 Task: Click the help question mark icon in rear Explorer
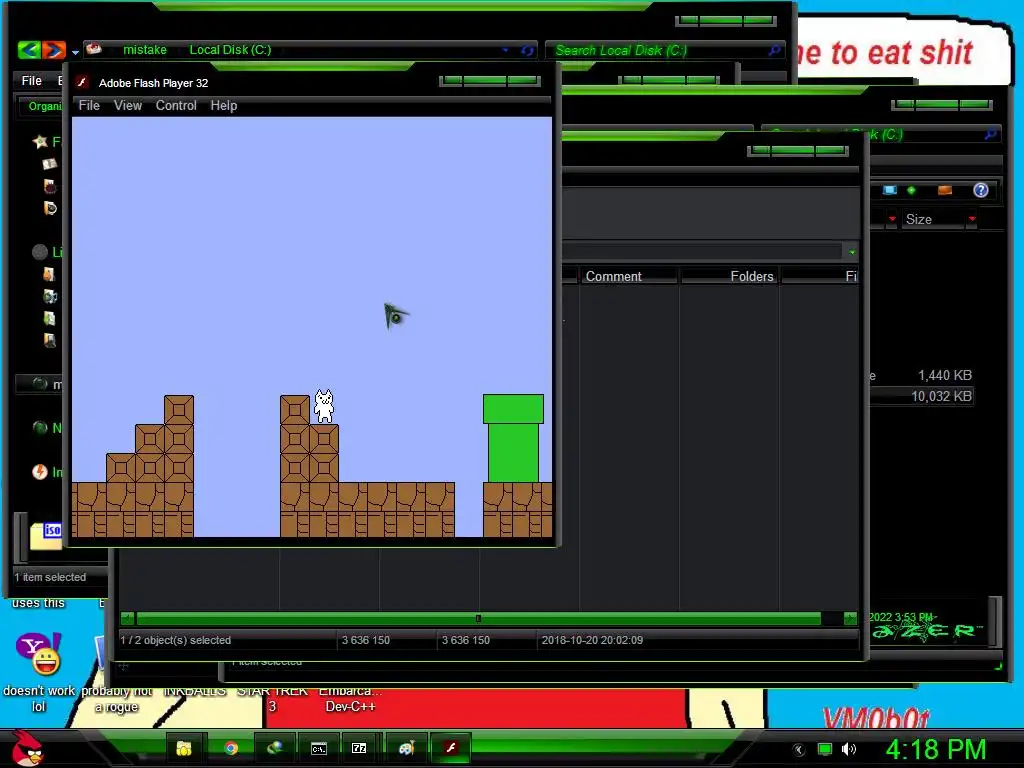(980, 190)
